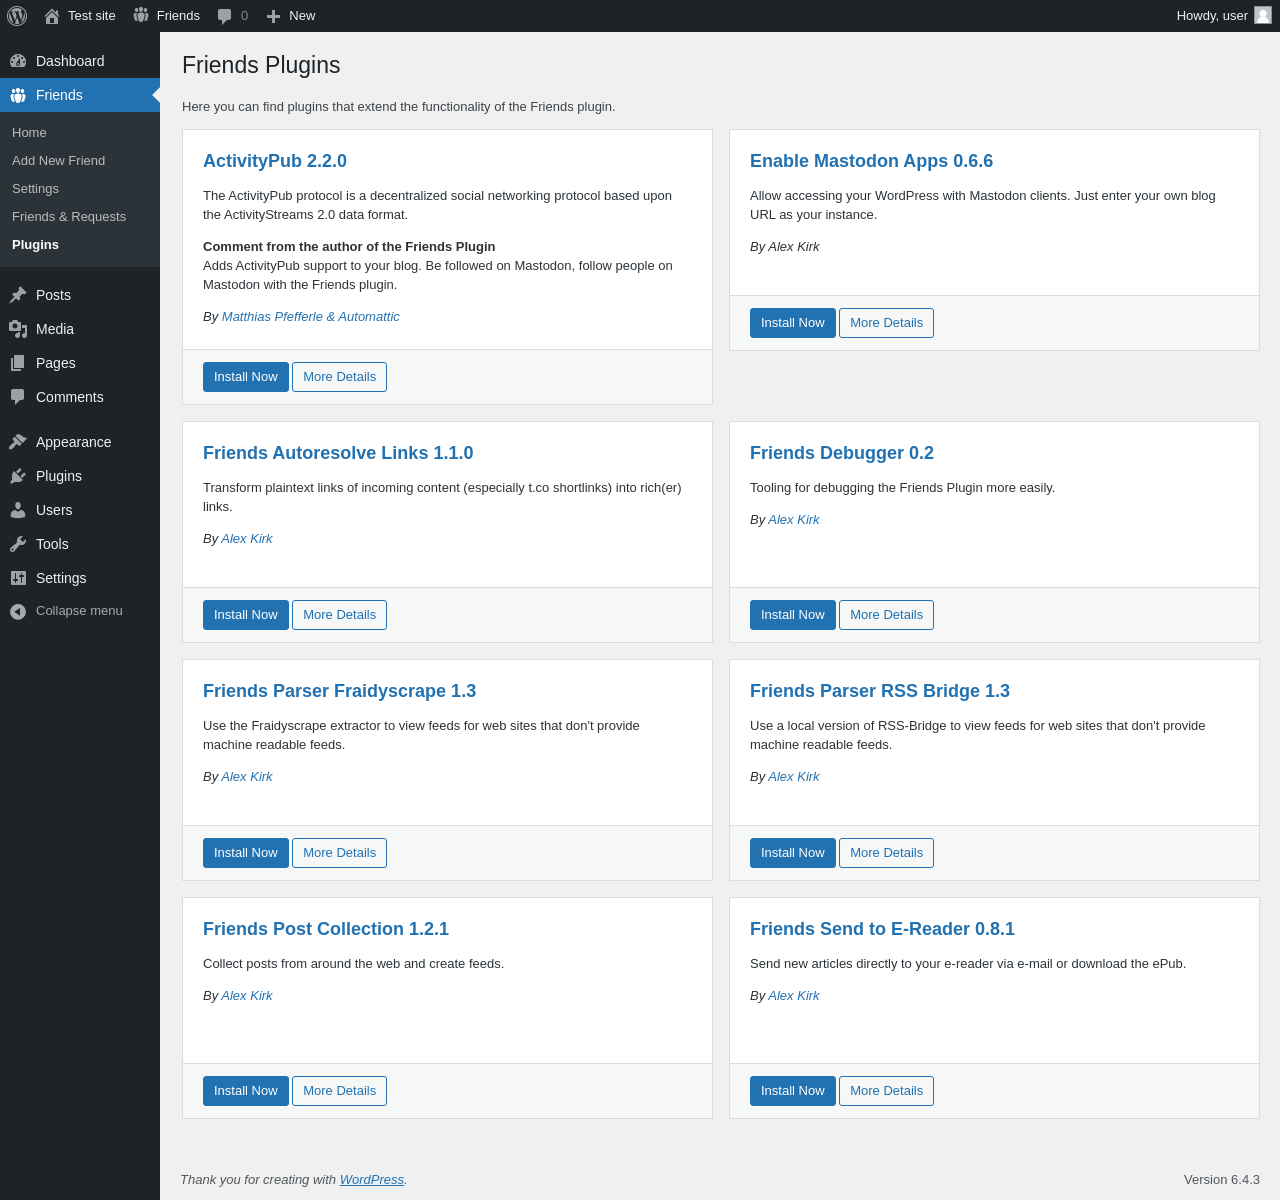Open the Media menu label

click(55, 329)
